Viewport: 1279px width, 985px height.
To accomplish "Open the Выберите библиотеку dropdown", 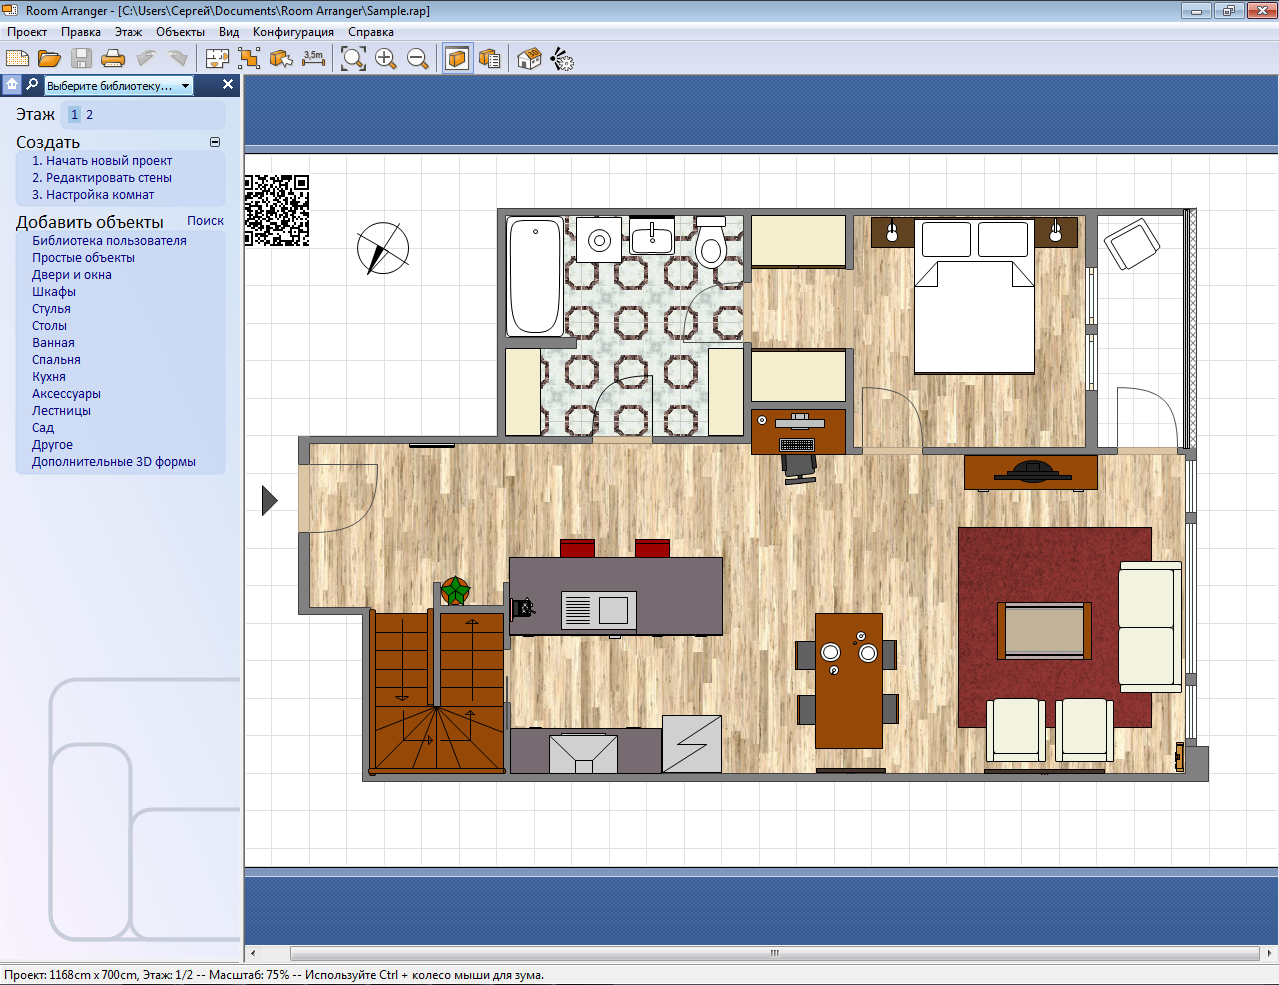I will [x=118, y=86].
